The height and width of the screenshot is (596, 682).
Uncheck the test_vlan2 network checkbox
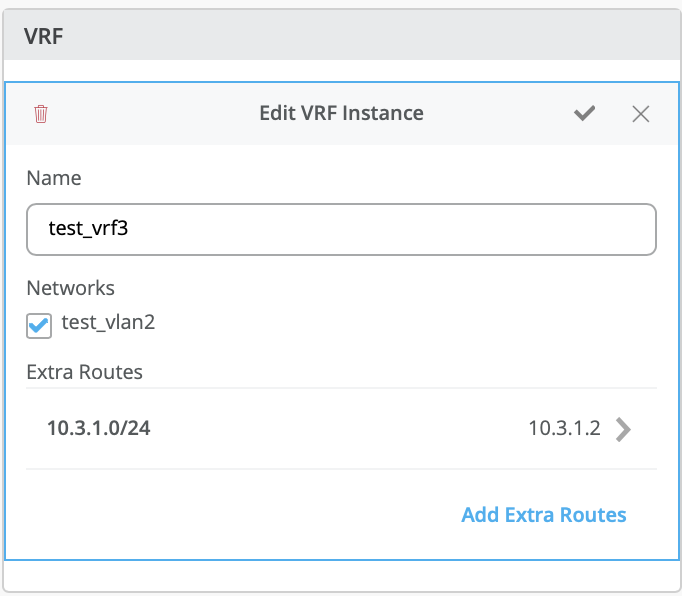pyautogui.click(x=39, y=325)
